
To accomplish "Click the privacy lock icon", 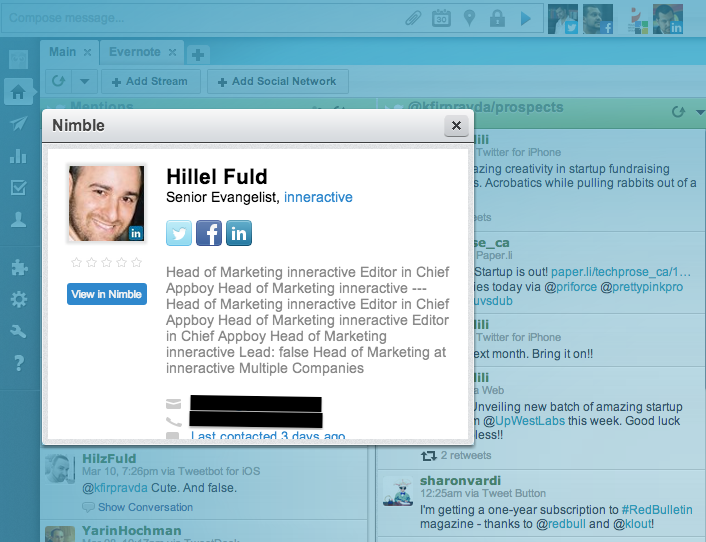I will 497,18.
